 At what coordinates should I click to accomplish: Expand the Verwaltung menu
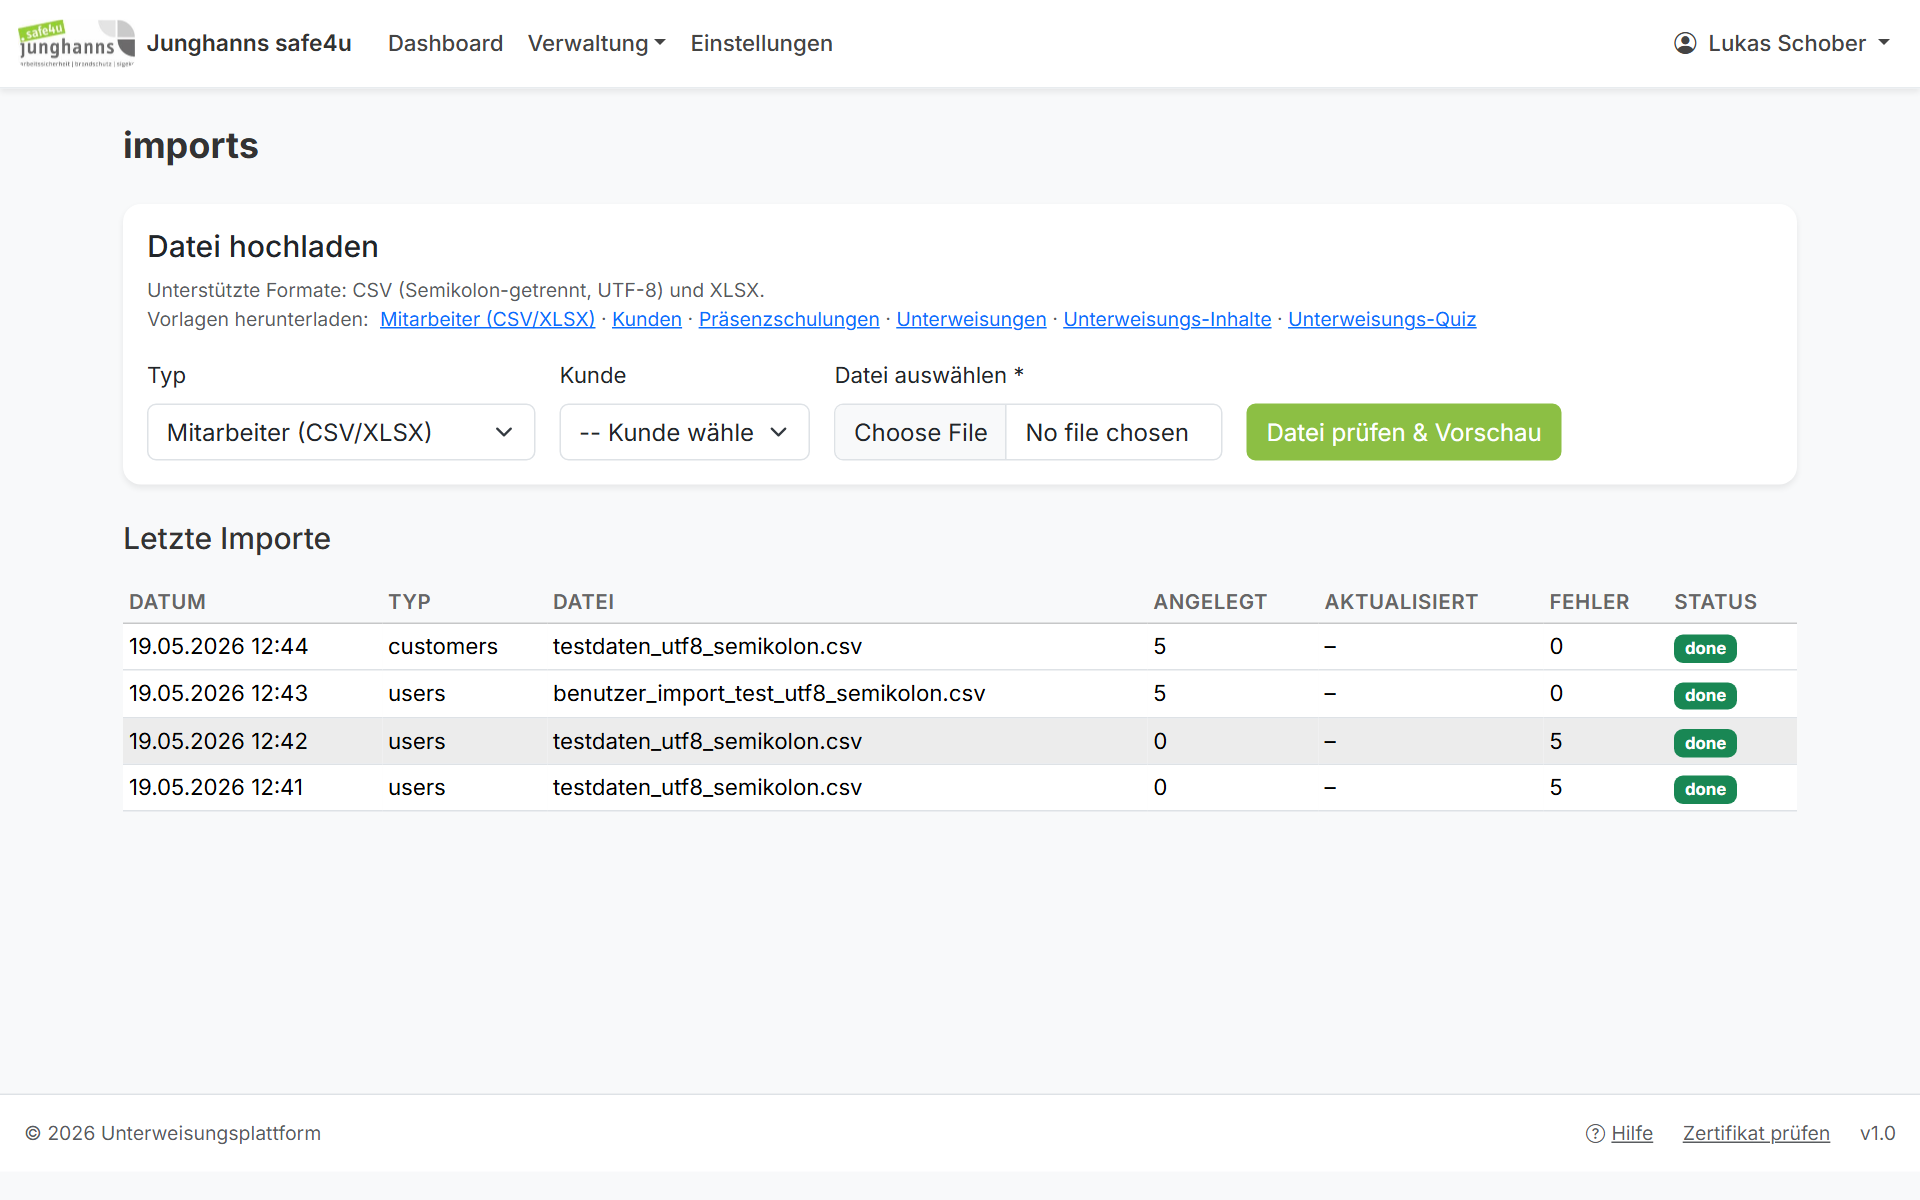[x=597, y=43]
